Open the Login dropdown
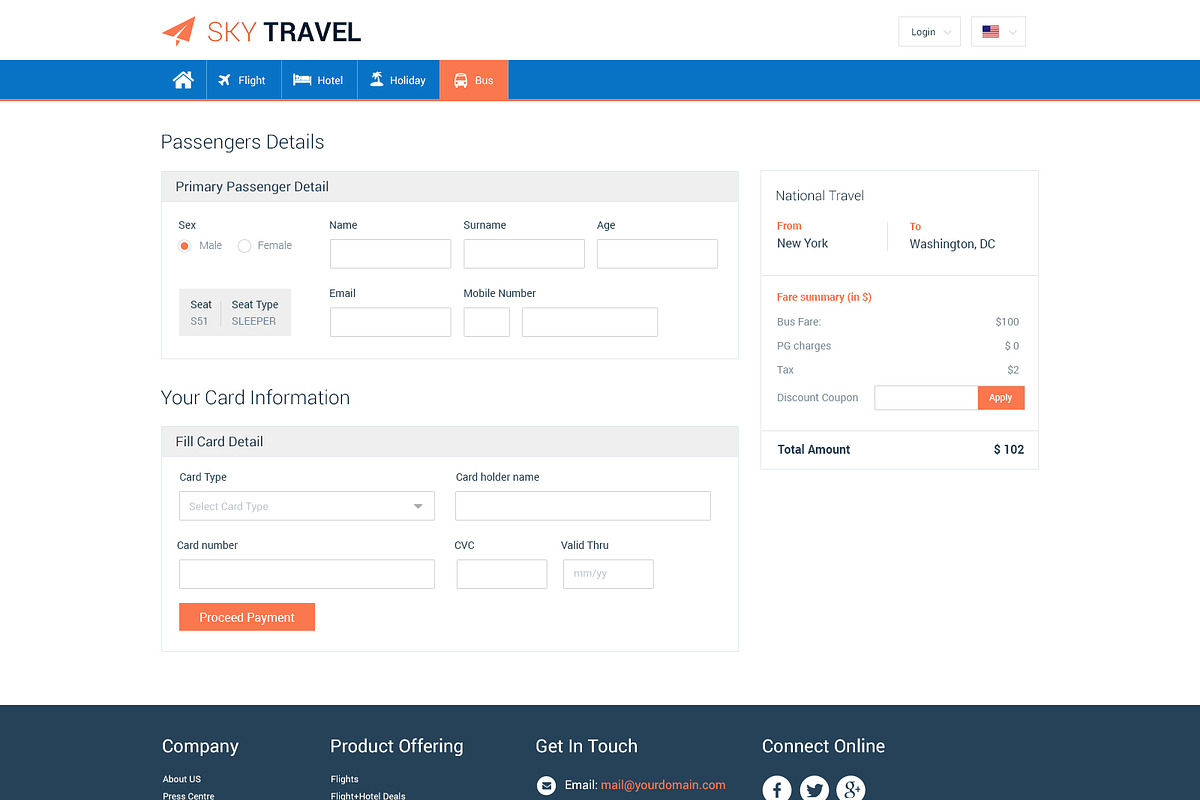Viewport: 1200px width, 800px height. [930, 32]
